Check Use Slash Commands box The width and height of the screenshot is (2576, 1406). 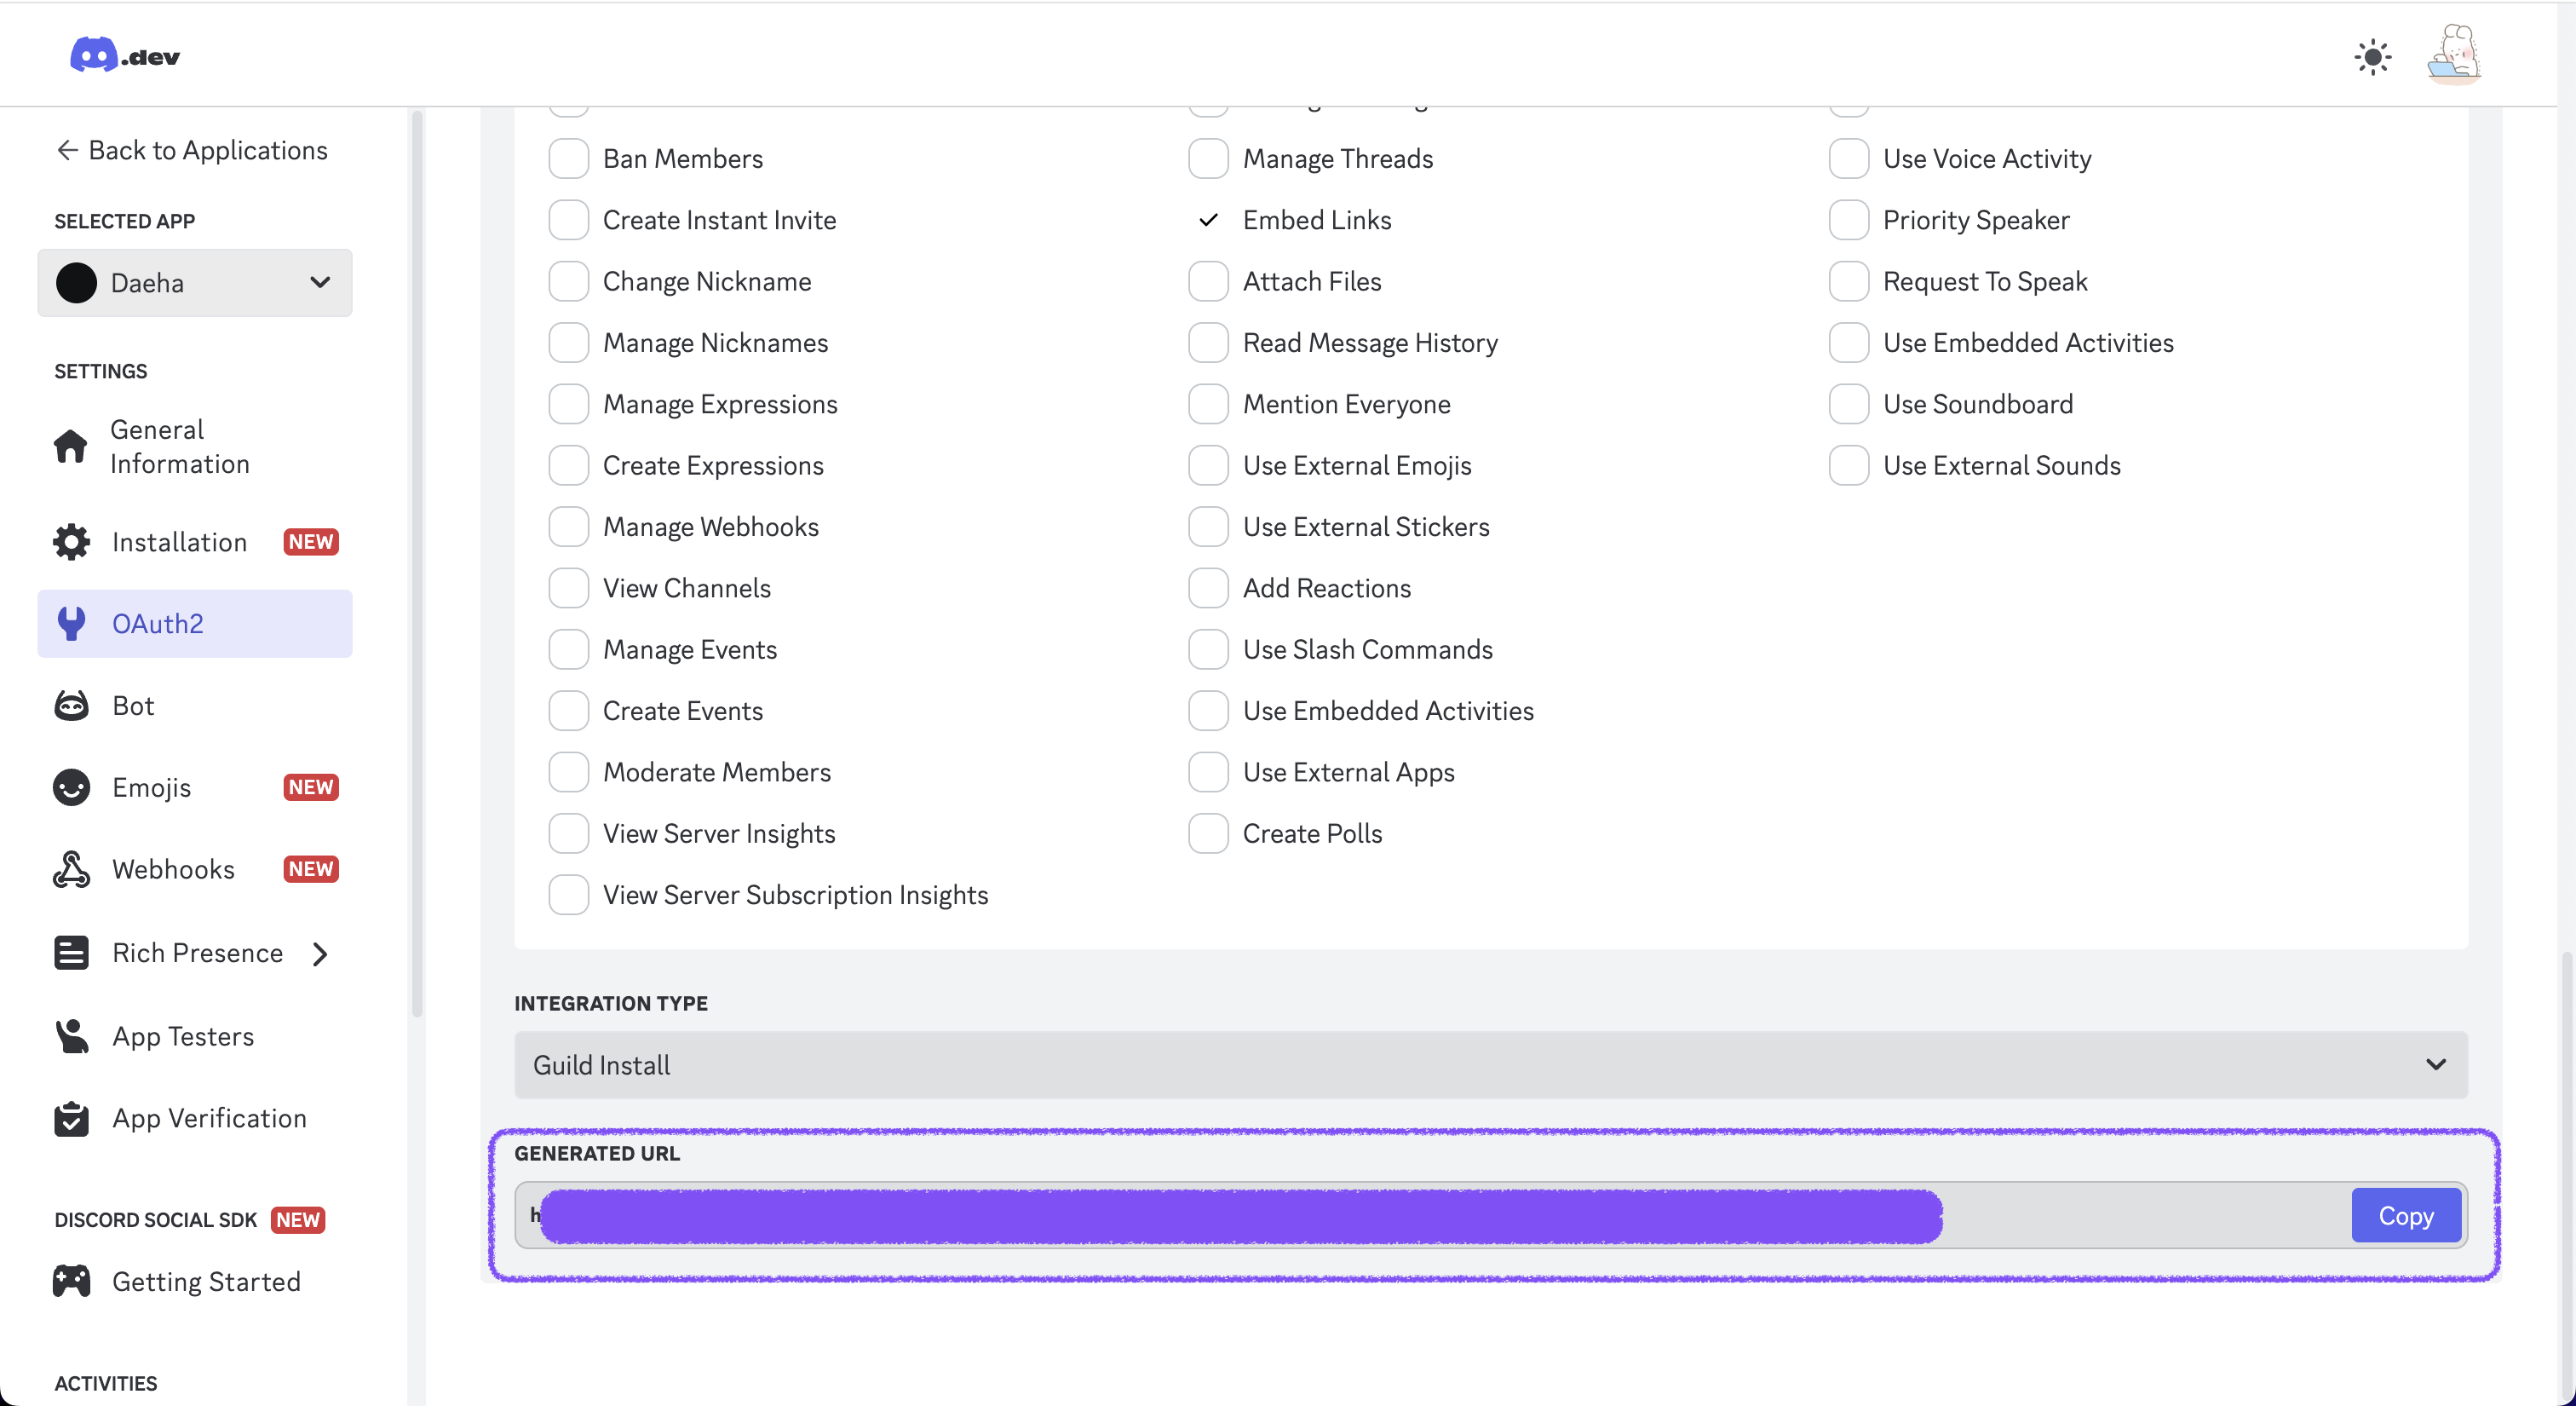(1208, 649)
